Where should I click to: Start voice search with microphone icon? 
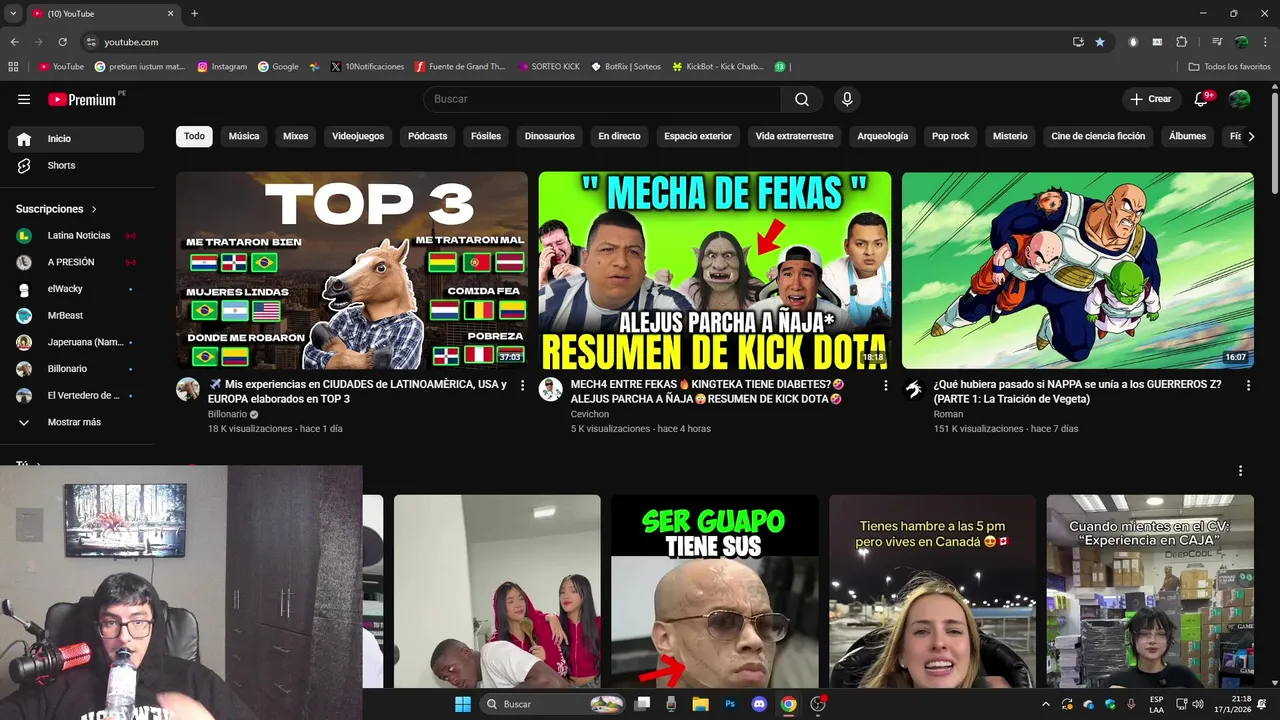pos(847,99)
